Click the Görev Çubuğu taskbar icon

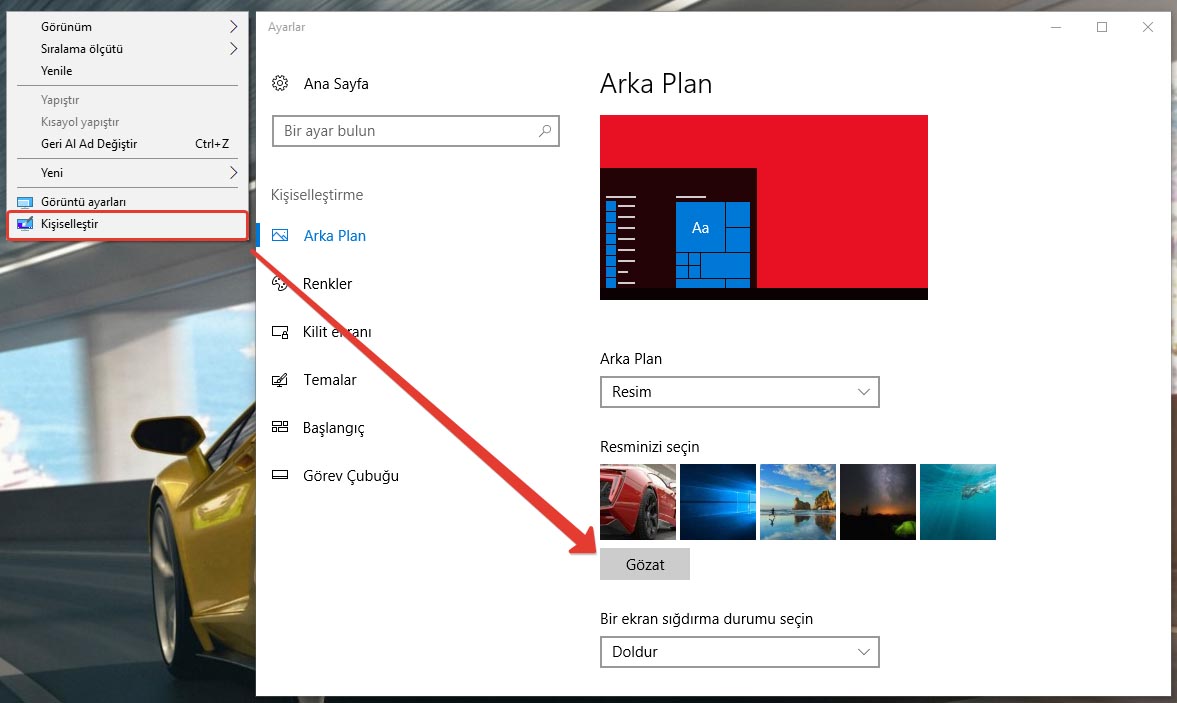(281, 476)
